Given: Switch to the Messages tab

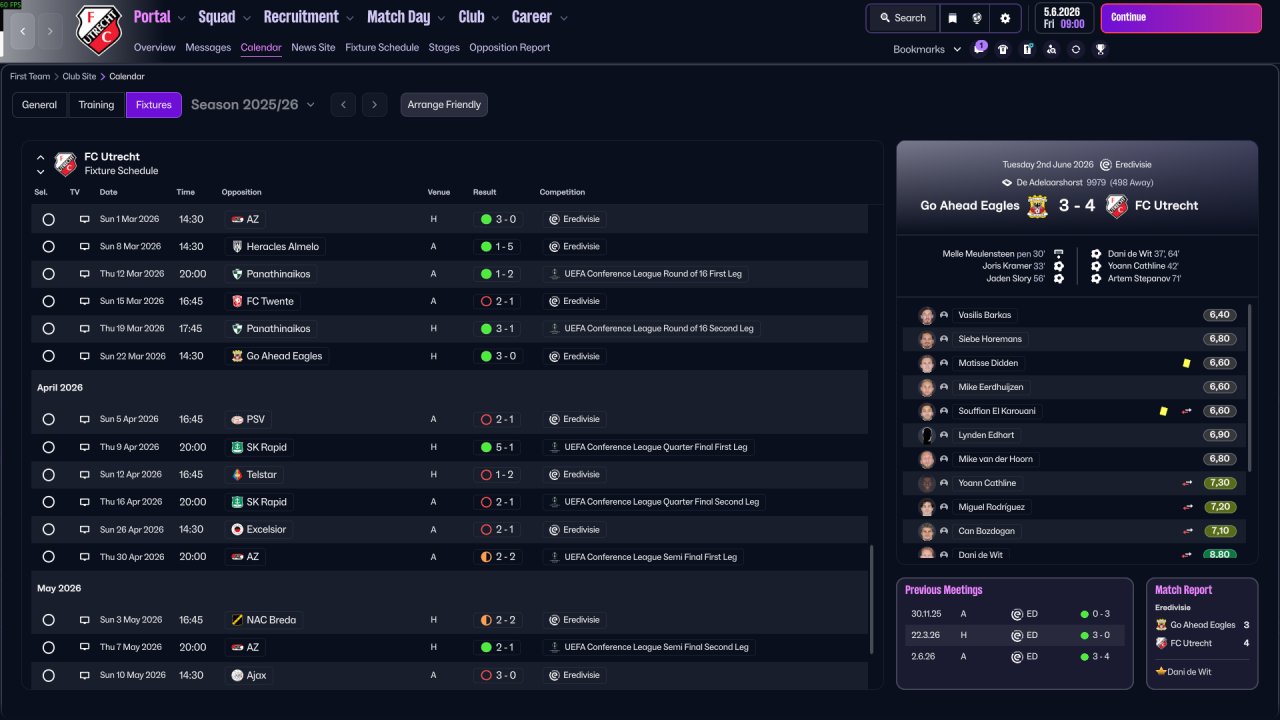Looking at the screenshot, I should [x=208, y=48].
